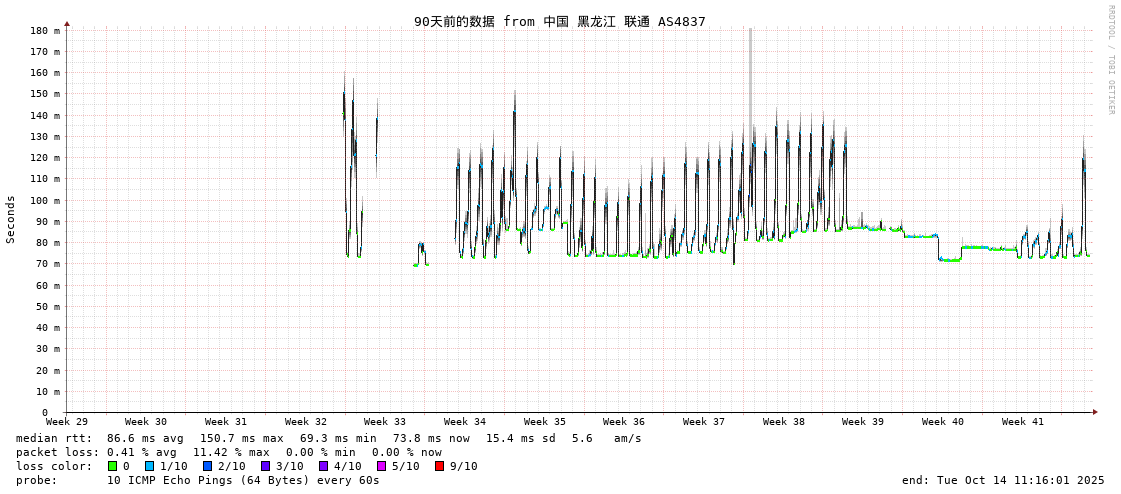The height and width of the screenshot is (494, 1121).
Task: Select the red 9/10 loss swatch
Action: pyautogui.click(x=440, y=466)
